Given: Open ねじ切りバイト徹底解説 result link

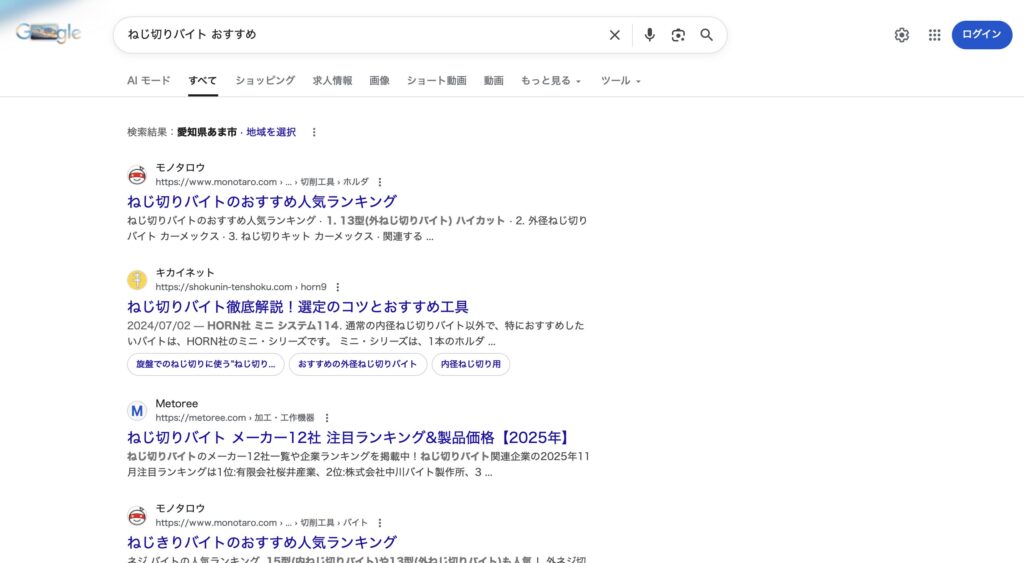Looking at the screenshot, I should pos(297,307).
